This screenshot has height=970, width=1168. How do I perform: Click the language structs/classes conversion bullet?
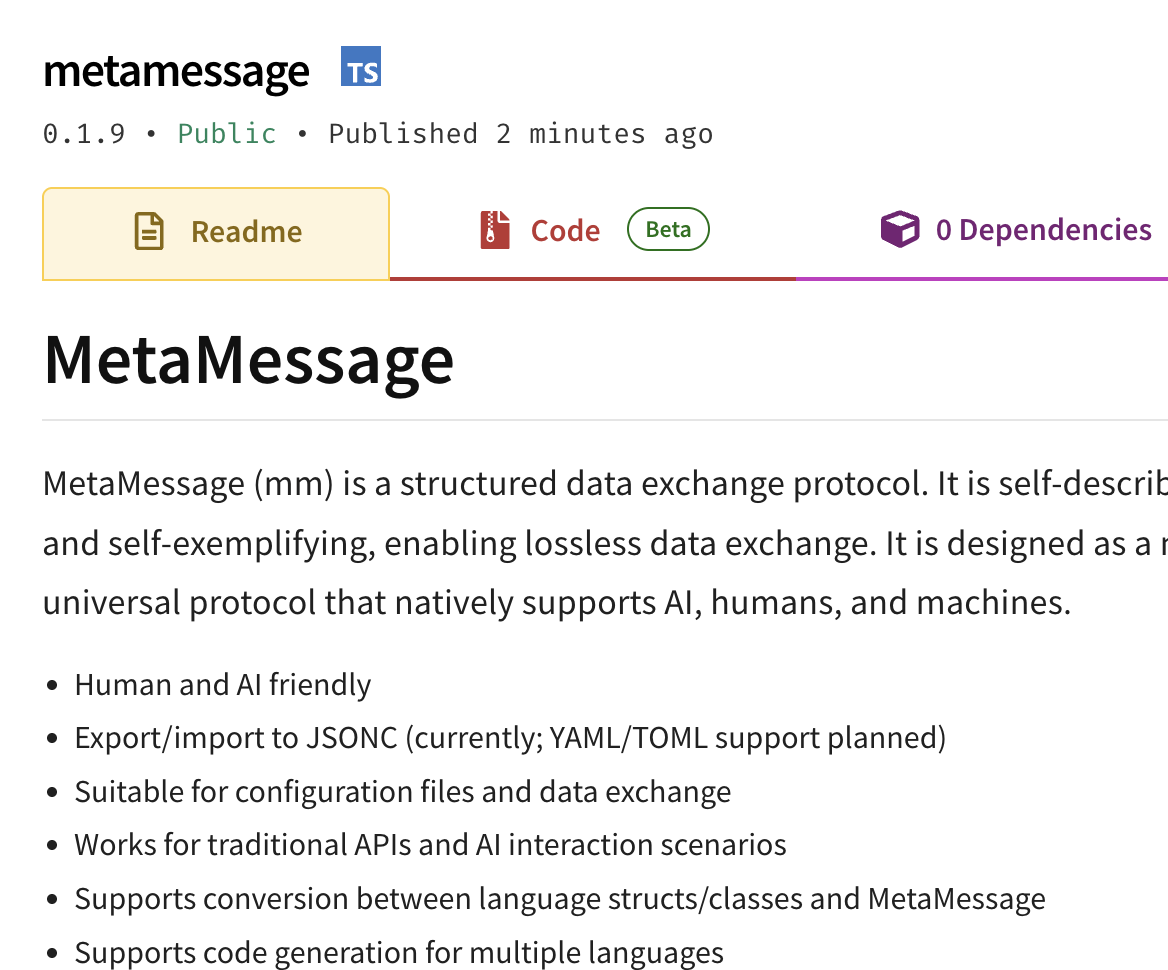click(x=560, y=899)
